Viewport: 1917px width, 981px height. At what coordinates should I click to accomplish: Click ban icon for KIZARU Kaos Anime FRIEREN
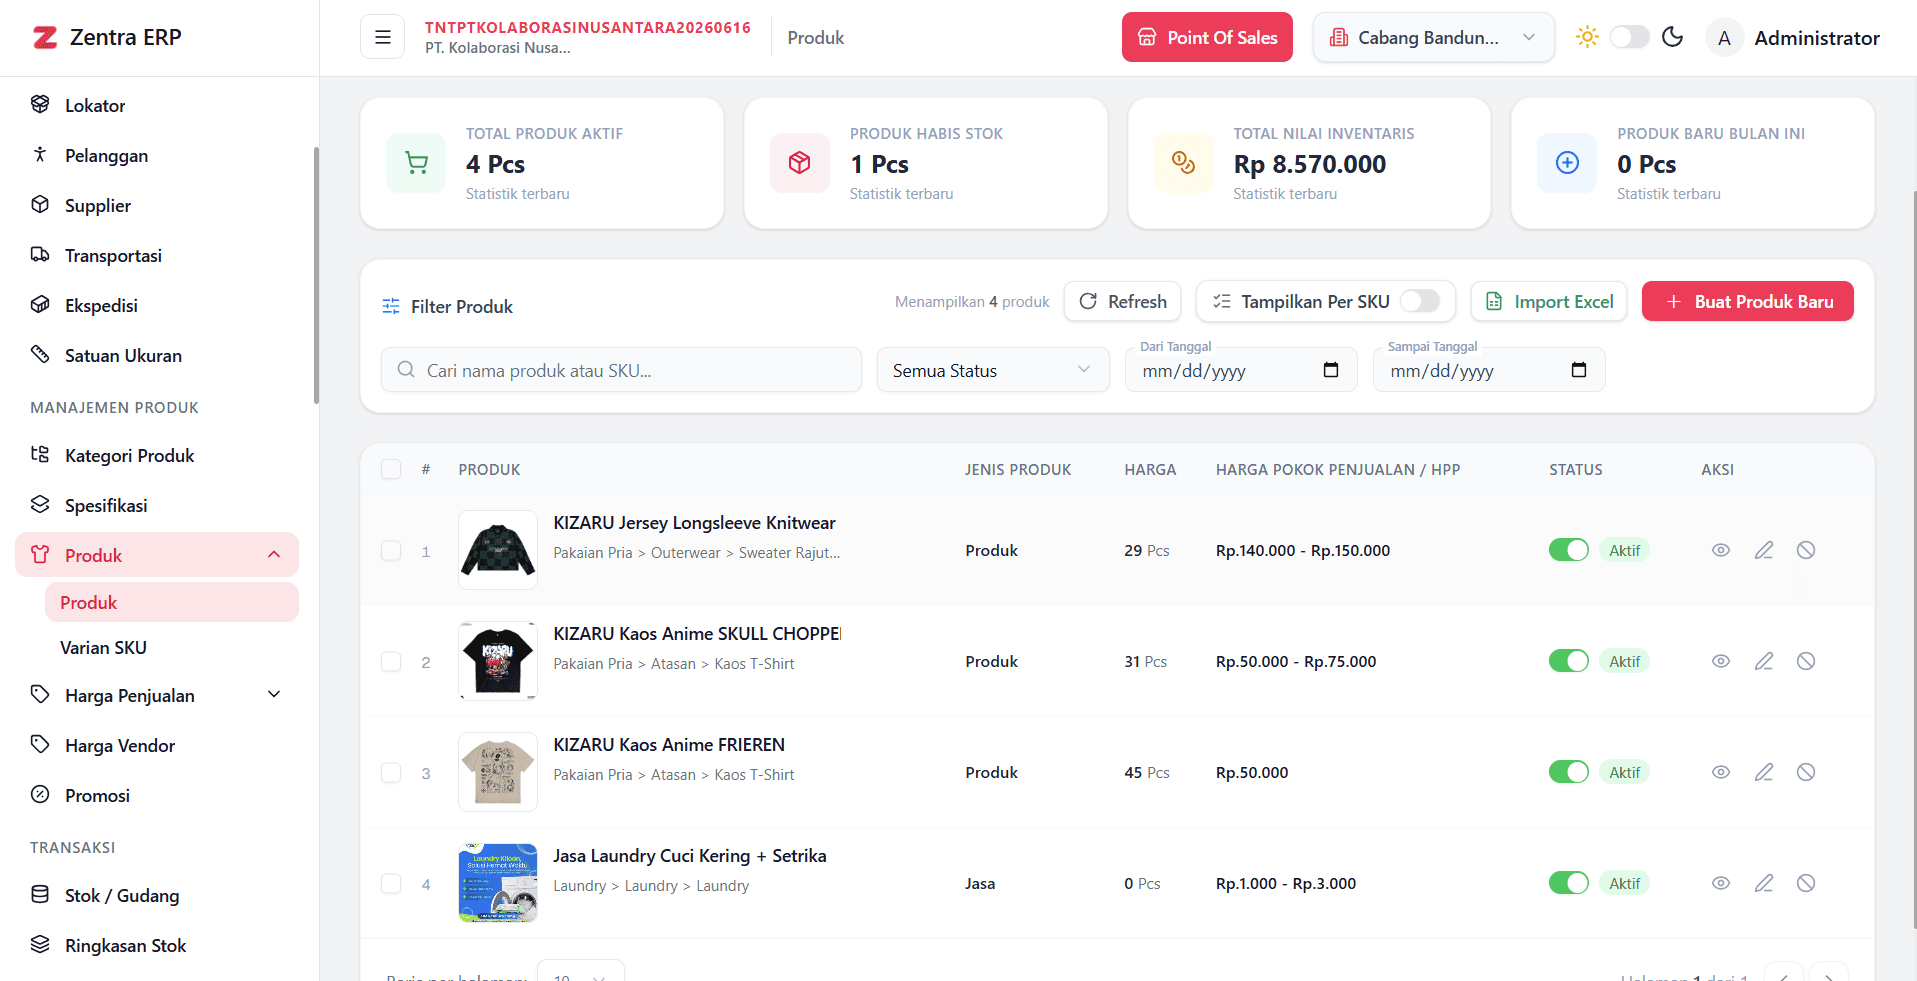(x=1806, y=772)
